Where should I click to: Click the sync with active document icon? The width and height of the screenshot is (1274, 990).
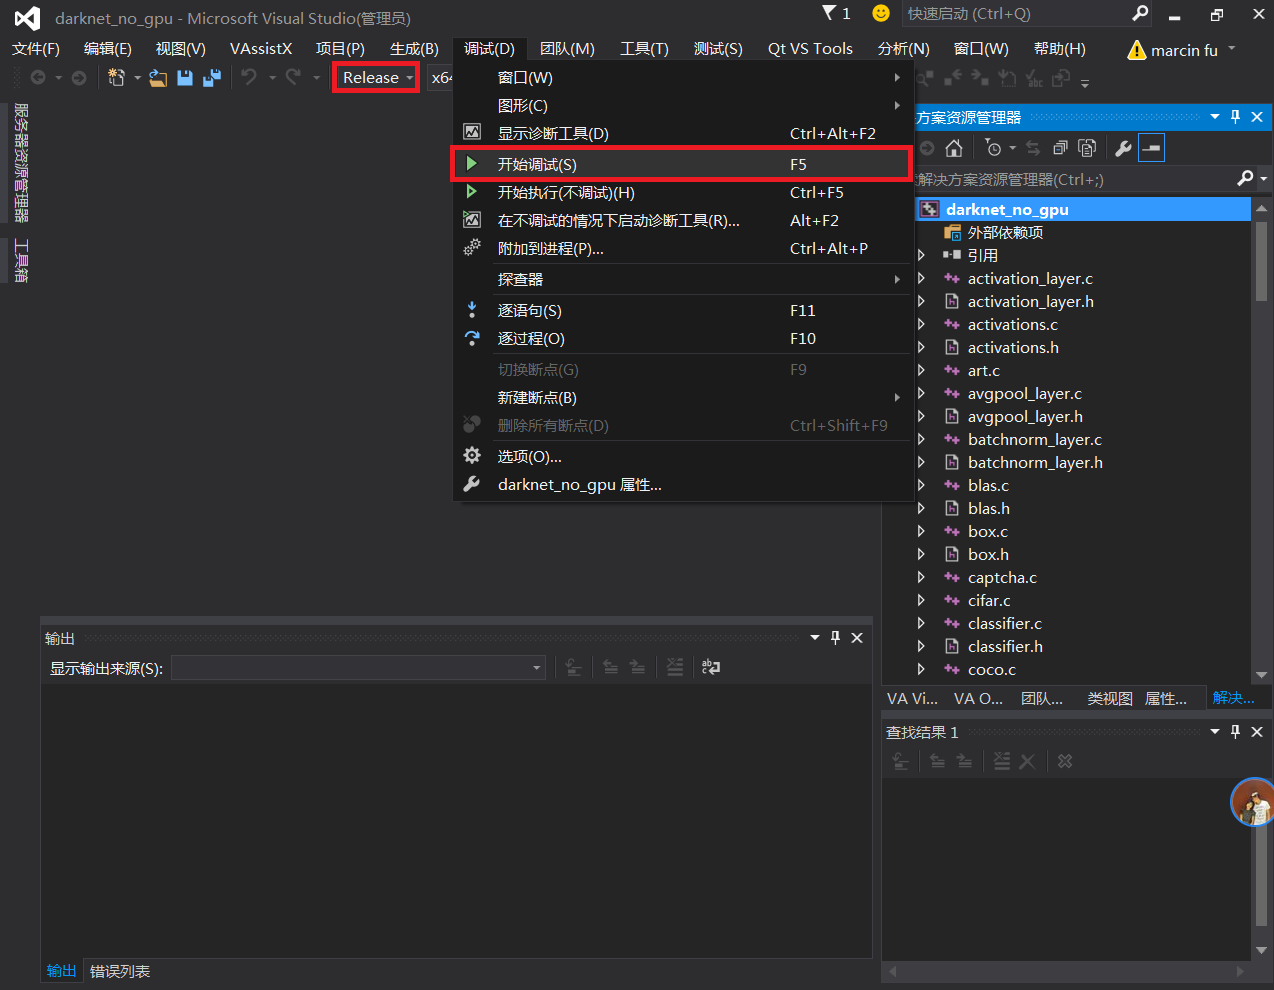pyautogui.click(x=1033, y=148)
